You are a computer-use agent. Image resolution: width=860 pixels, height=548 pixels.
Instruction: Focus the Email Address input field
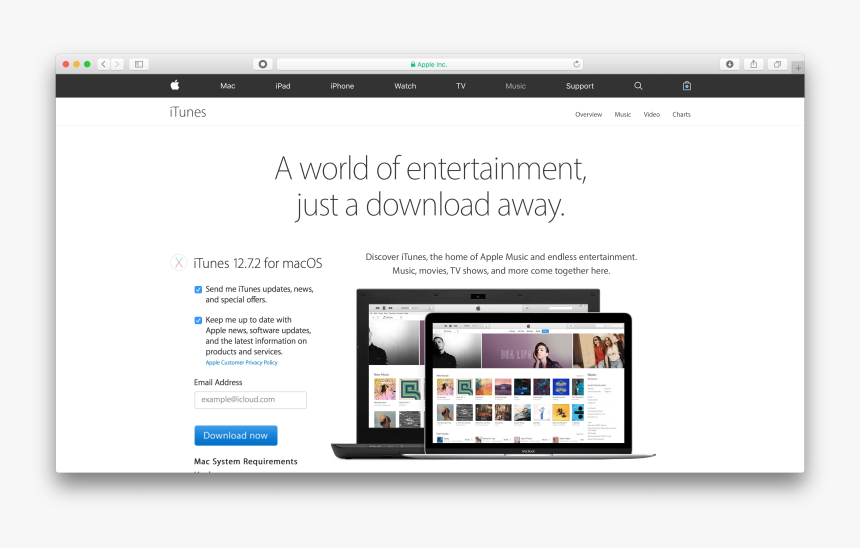250,400
